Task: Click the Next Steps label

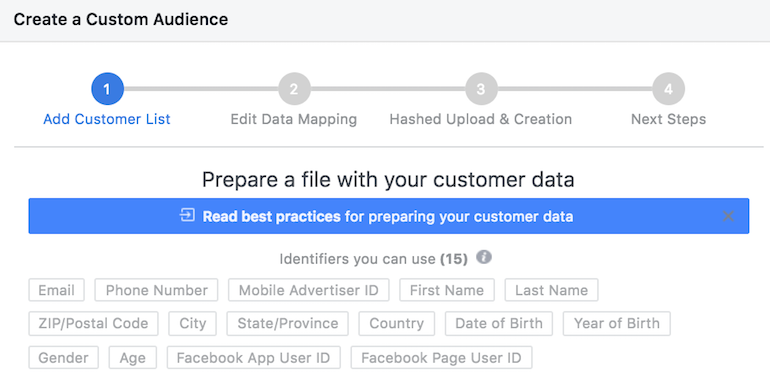Action: pyautogui.click(x=668, y=119)
